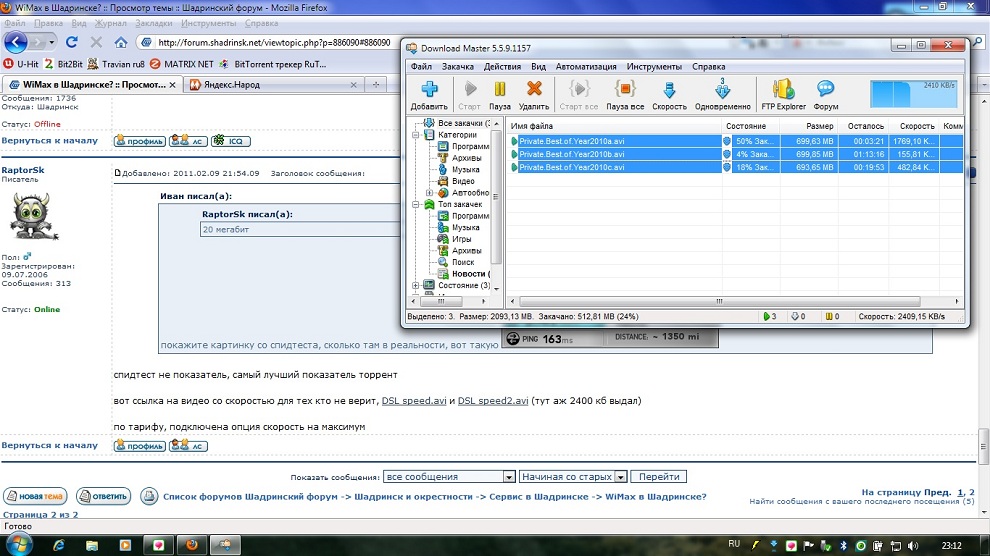Click Пауза все toolbar icon
Viewport: 990px width, 556px height.
coord(625,89)
